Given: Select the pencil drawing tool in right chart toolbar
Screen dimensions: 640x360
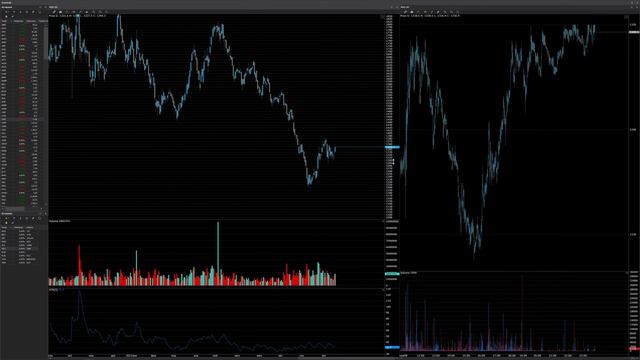Looking at the screenshot, I should tap(405, 12).
